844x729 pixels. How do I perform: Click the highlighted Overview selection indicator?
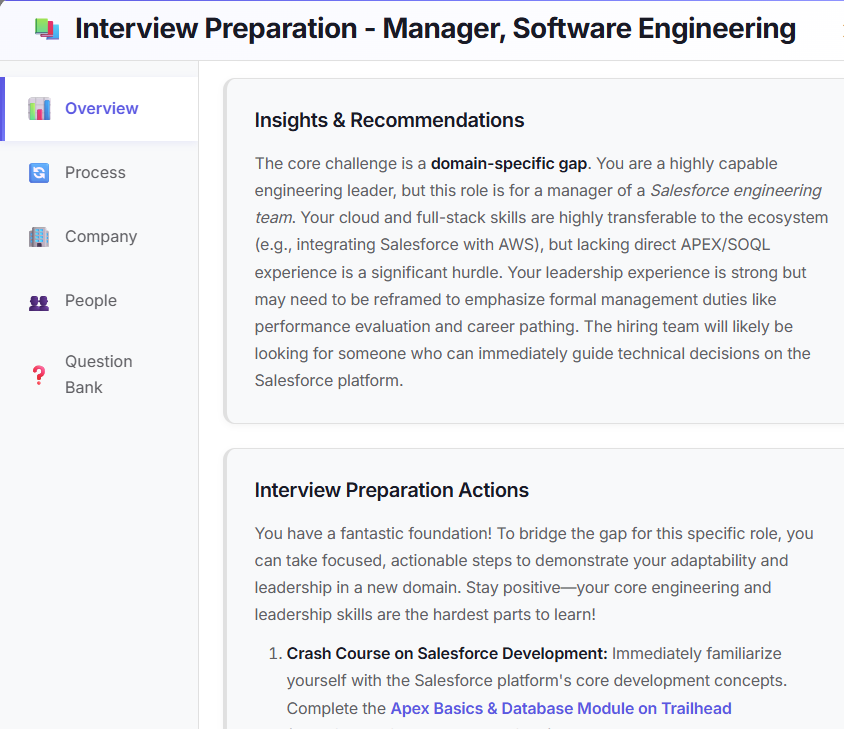click(3, 108)
